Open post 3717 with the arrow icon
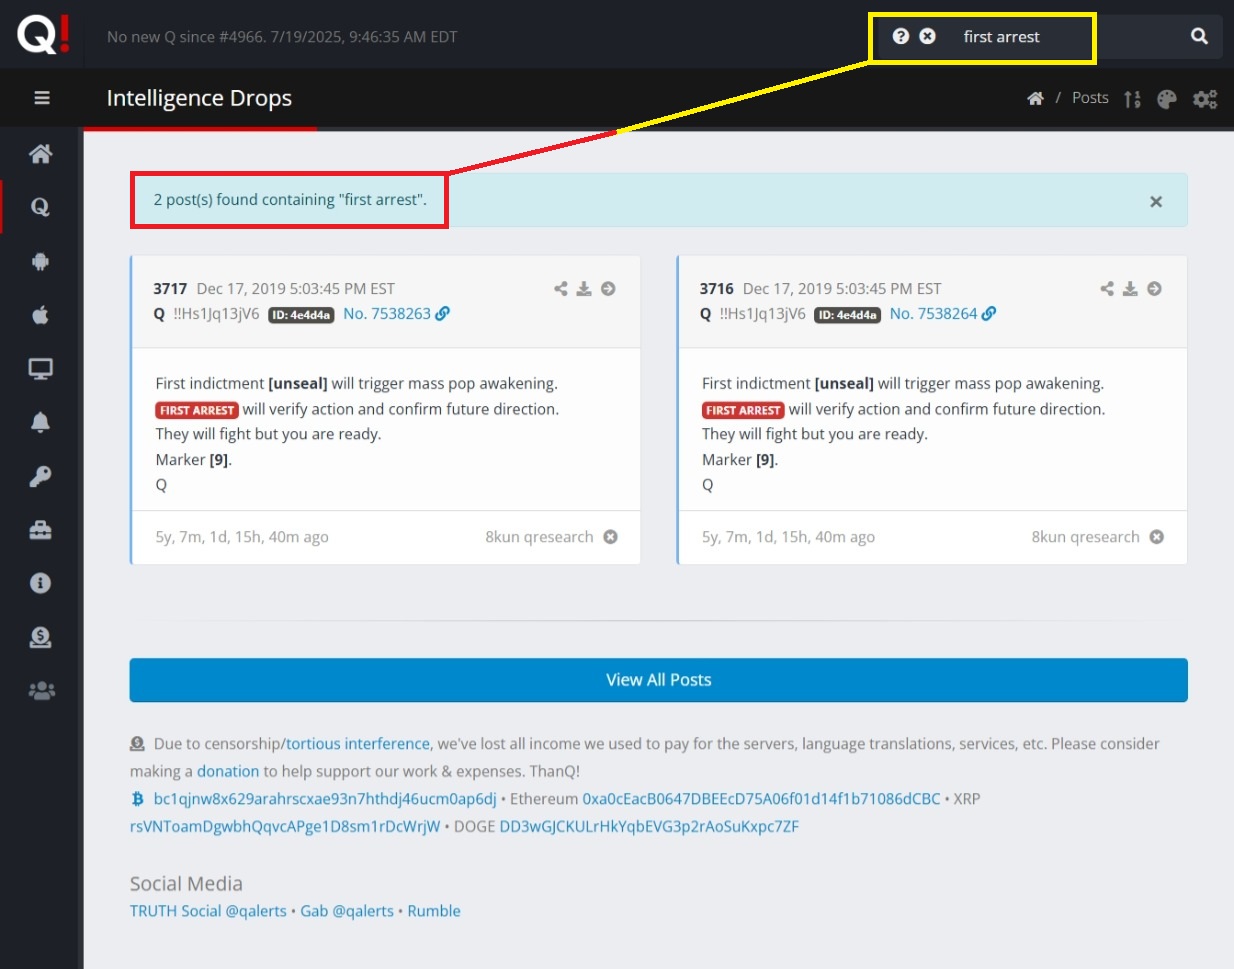 (x=608, y=289)
